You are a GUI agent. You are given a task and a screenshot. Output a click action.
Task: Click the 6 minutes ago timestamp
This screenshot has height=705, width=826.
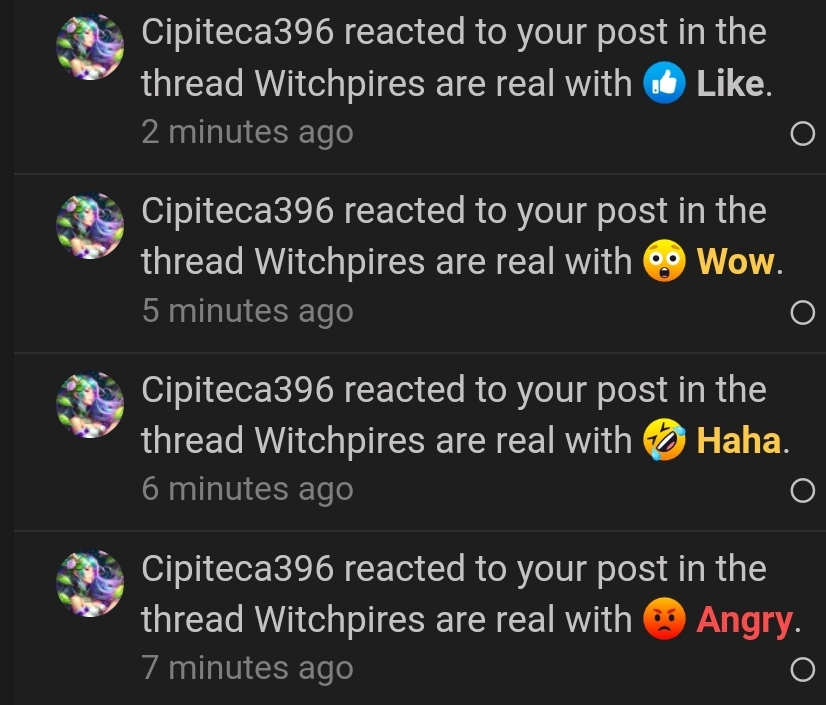(247, 489)
